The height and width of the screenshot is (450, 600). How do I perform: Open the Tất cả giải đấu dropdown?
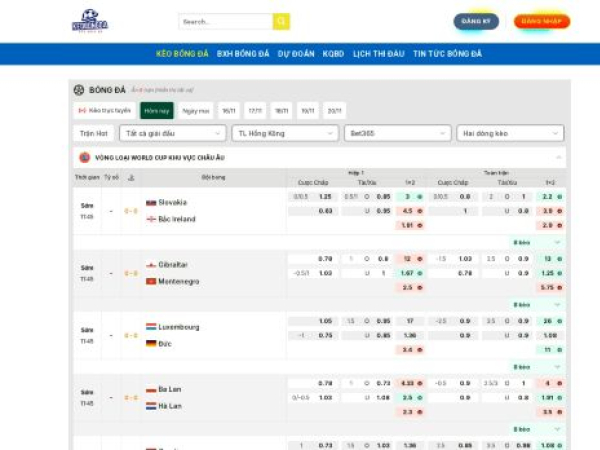[171, 133]
